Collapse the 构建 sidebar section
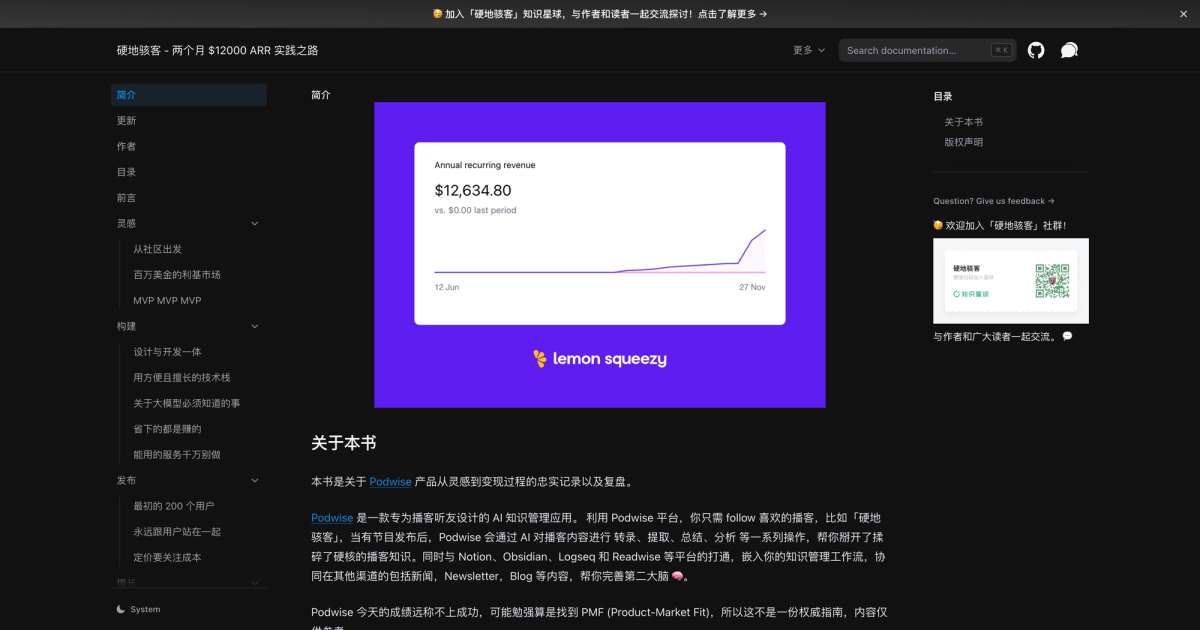 [254, 326]
